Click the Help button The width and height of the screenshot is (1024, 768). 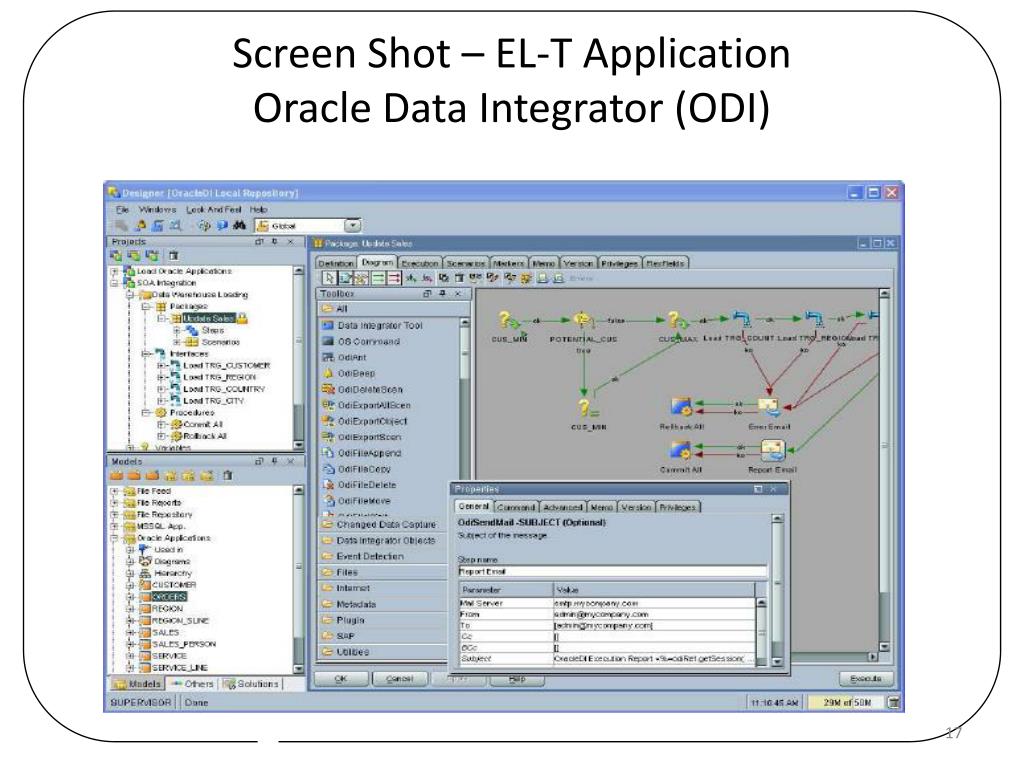pyautogui.click(x=517, y=679)
